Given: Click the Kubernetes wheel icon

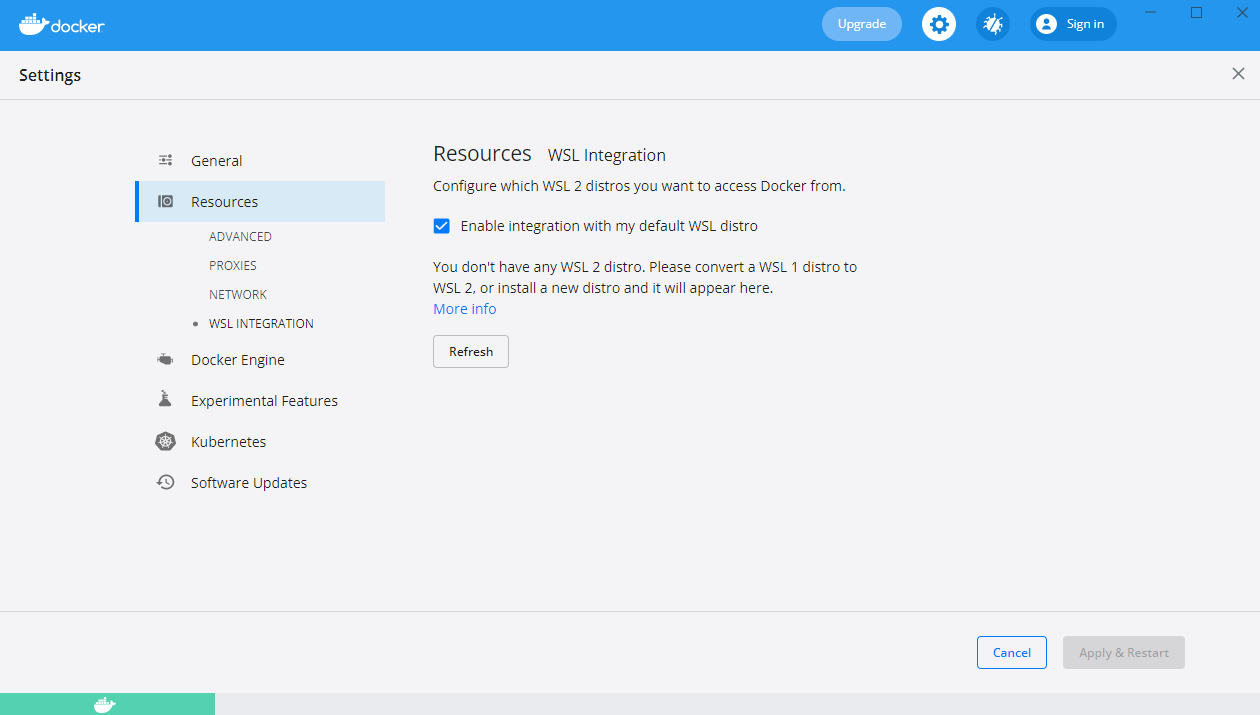Looking at the screenshot, I should (166, 441).
